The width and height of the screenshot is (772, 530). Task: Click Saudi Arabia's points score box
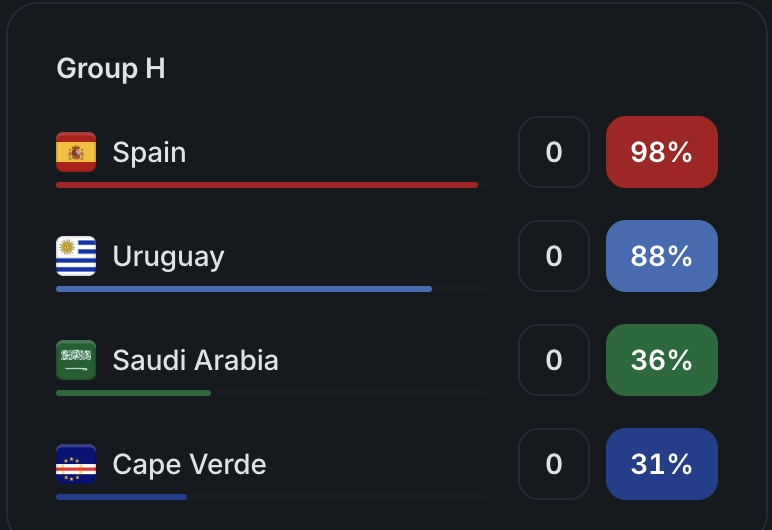[554, 360]
